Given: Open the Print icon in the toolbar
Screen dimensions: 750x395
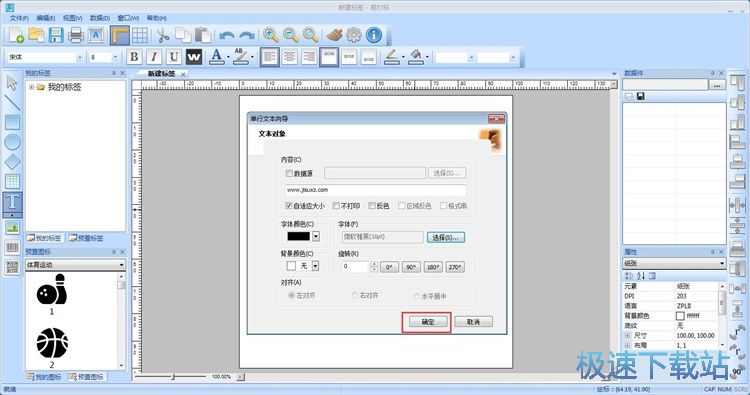Looking at the screenshot, I should (x=76, y=35).
